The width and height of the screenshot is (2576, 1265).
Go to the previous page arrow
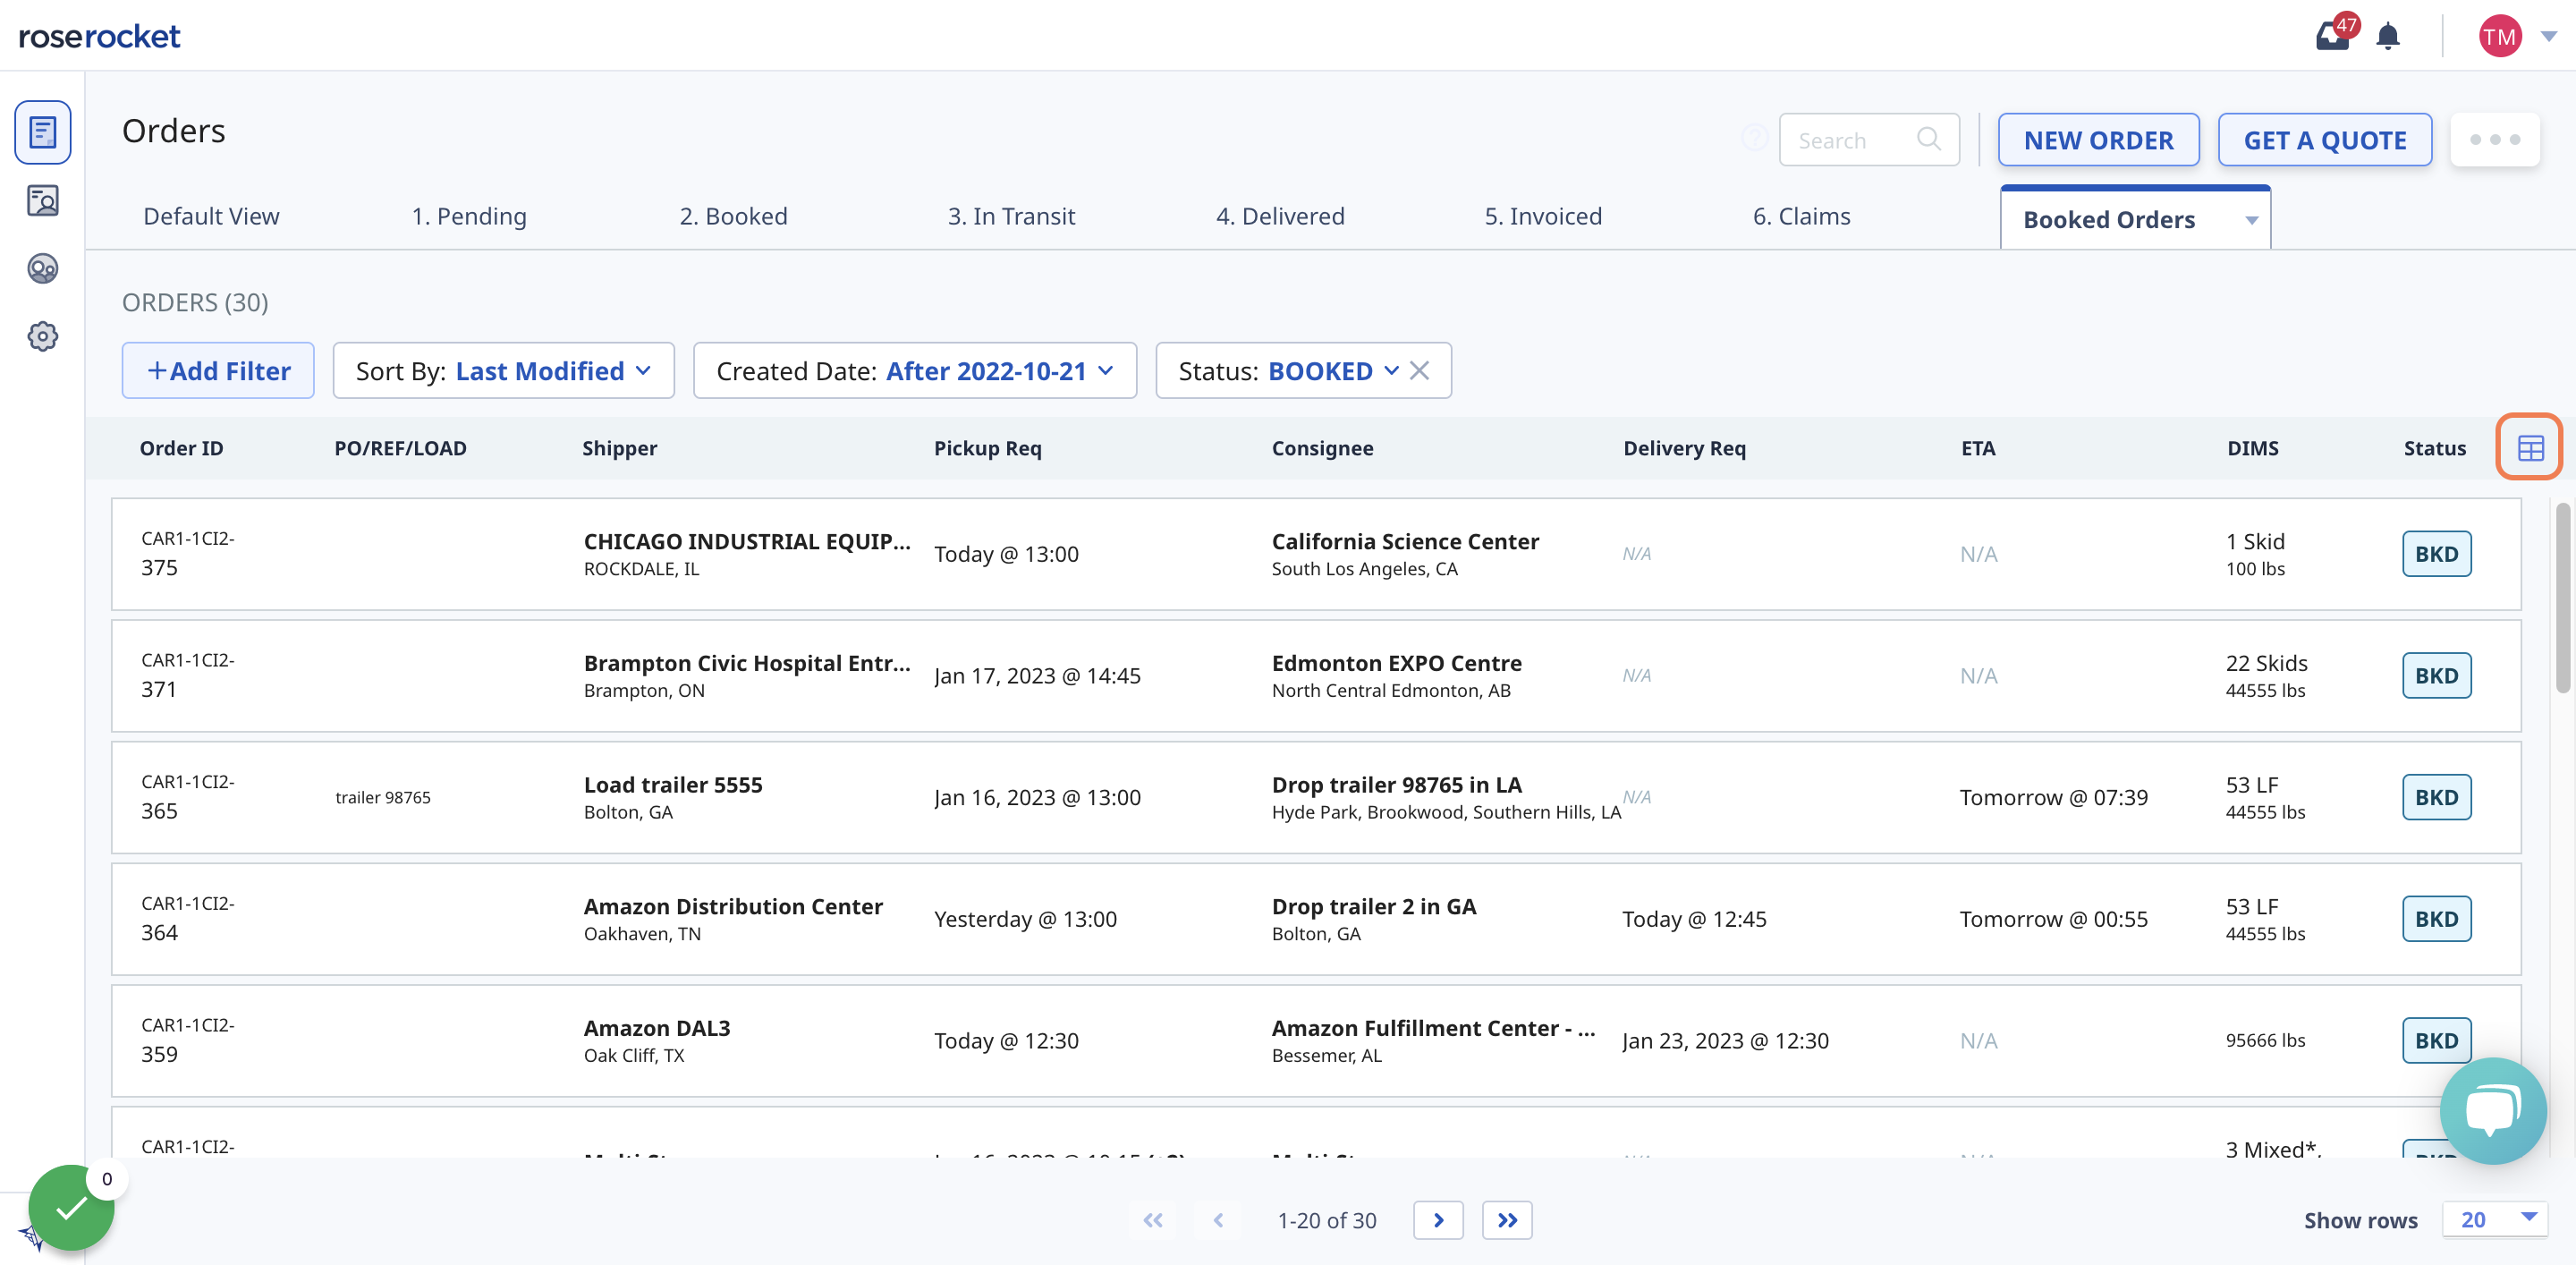pos(1218,1220)
